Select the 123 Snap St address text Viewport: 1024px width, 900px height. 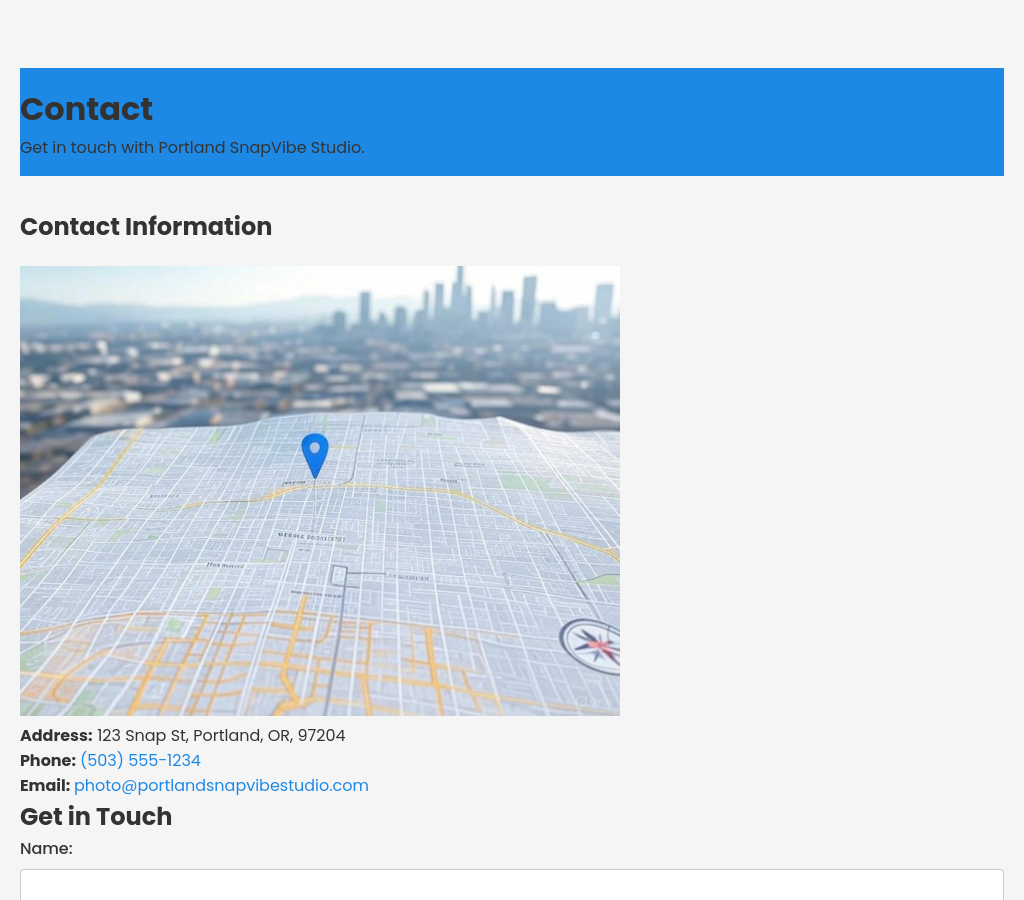click(x=221, y=736)
